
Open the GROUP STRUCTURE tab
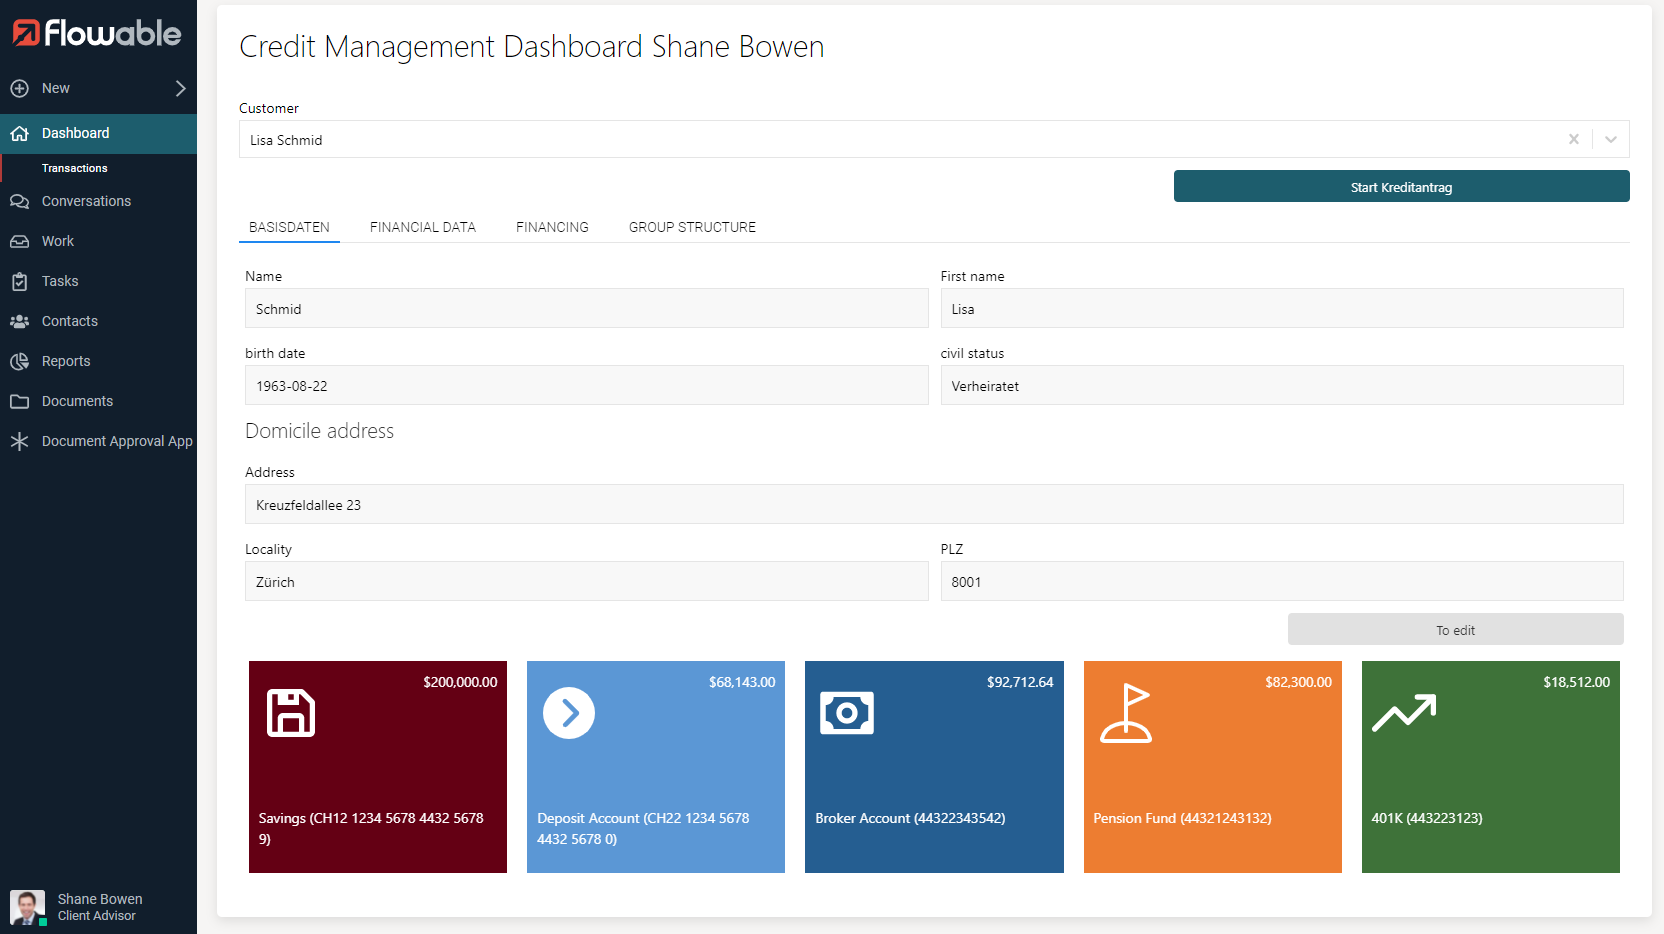point(692,227)
